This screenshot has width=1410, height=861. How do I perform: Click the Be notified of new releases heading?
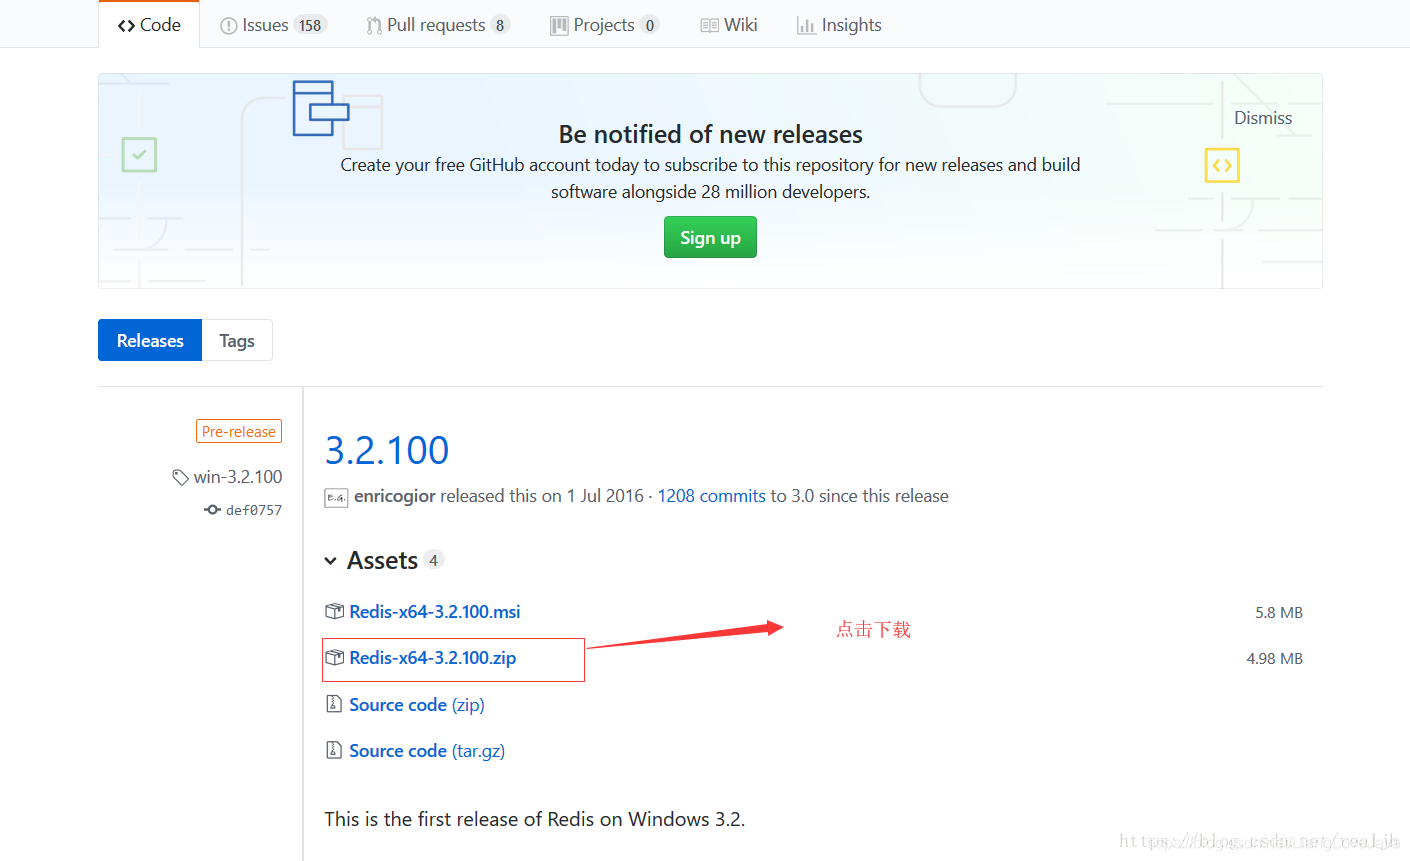pyautogui.click(x=710, y=134)
